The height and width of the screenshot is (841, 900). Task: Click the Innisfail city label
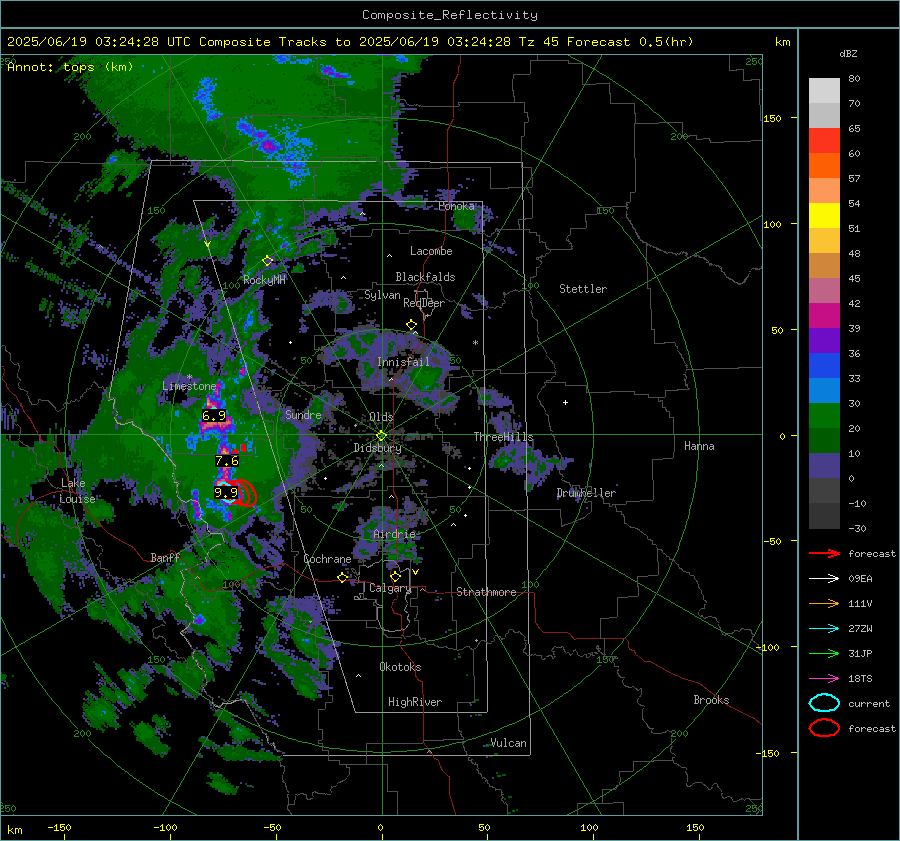click(x=403, y=362)
